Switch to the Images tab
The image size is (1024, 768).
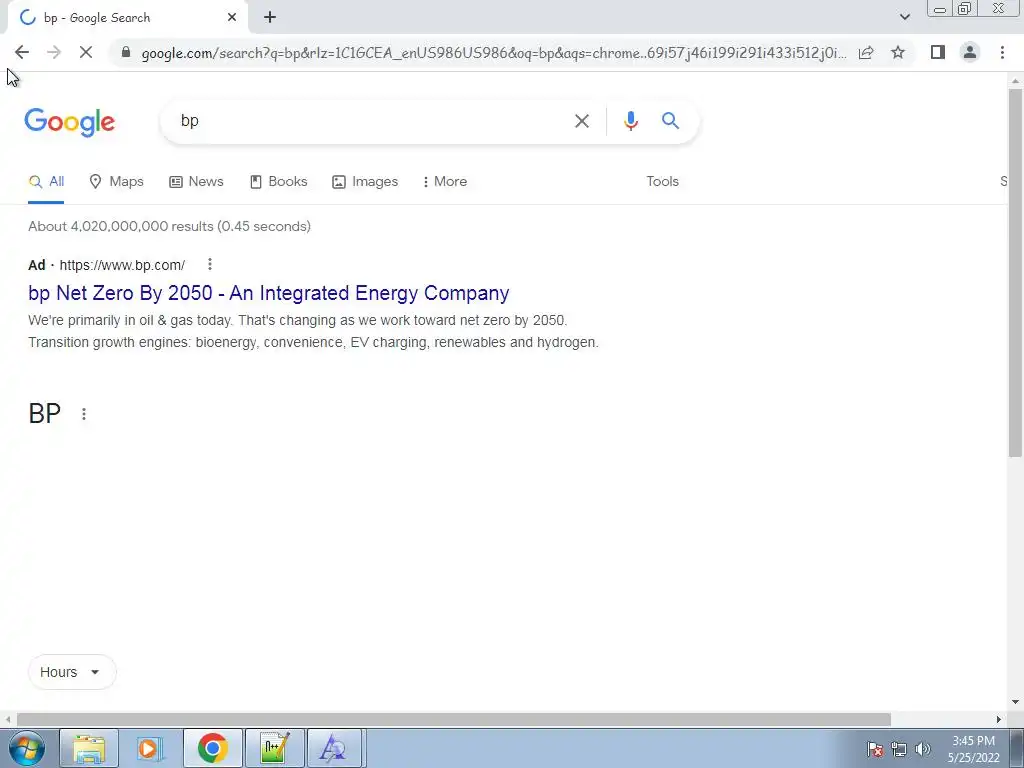coord(365,182)
